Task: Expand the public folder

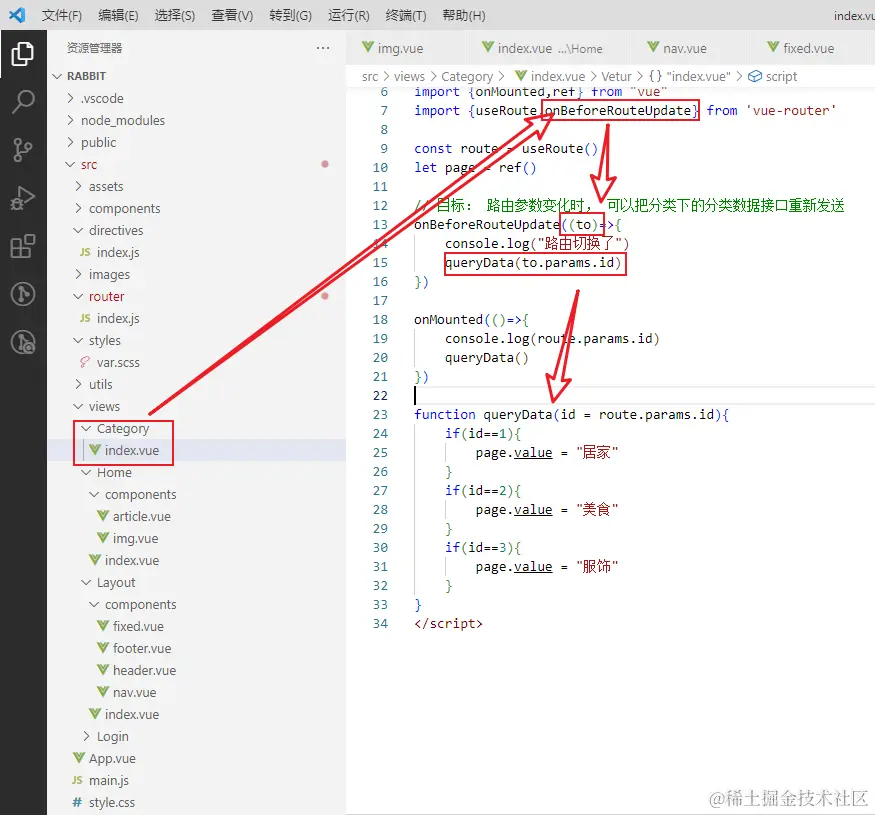Action: click(70, 142)
